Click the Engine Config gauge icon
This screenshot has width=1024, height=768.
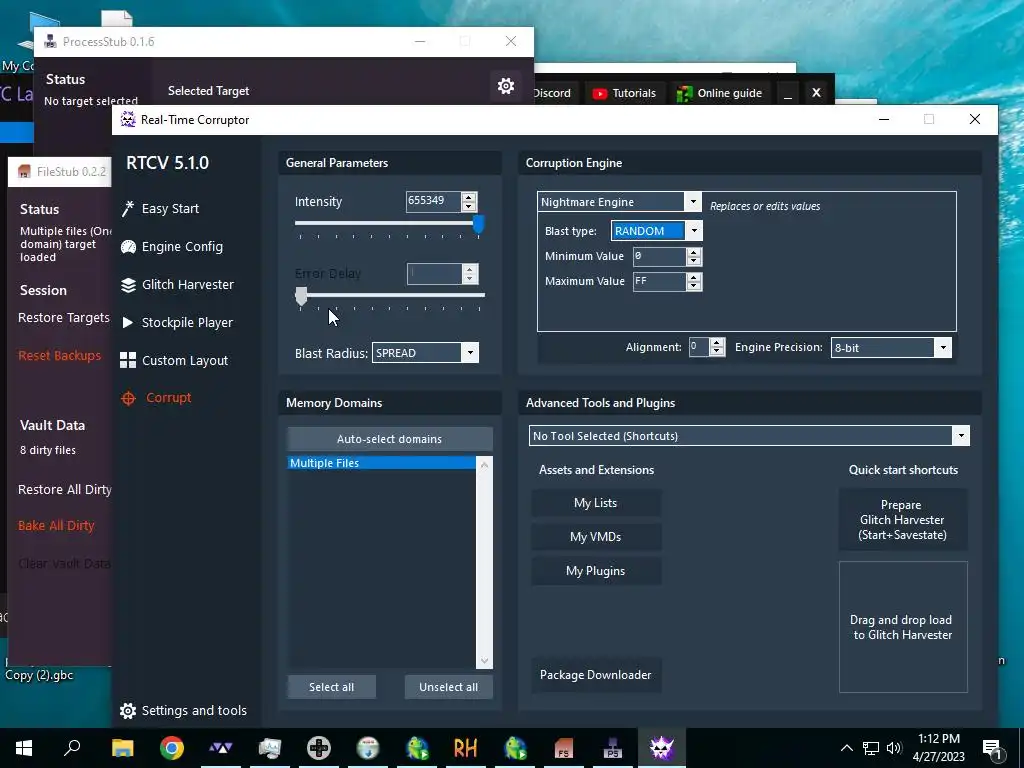pos(128,246)
